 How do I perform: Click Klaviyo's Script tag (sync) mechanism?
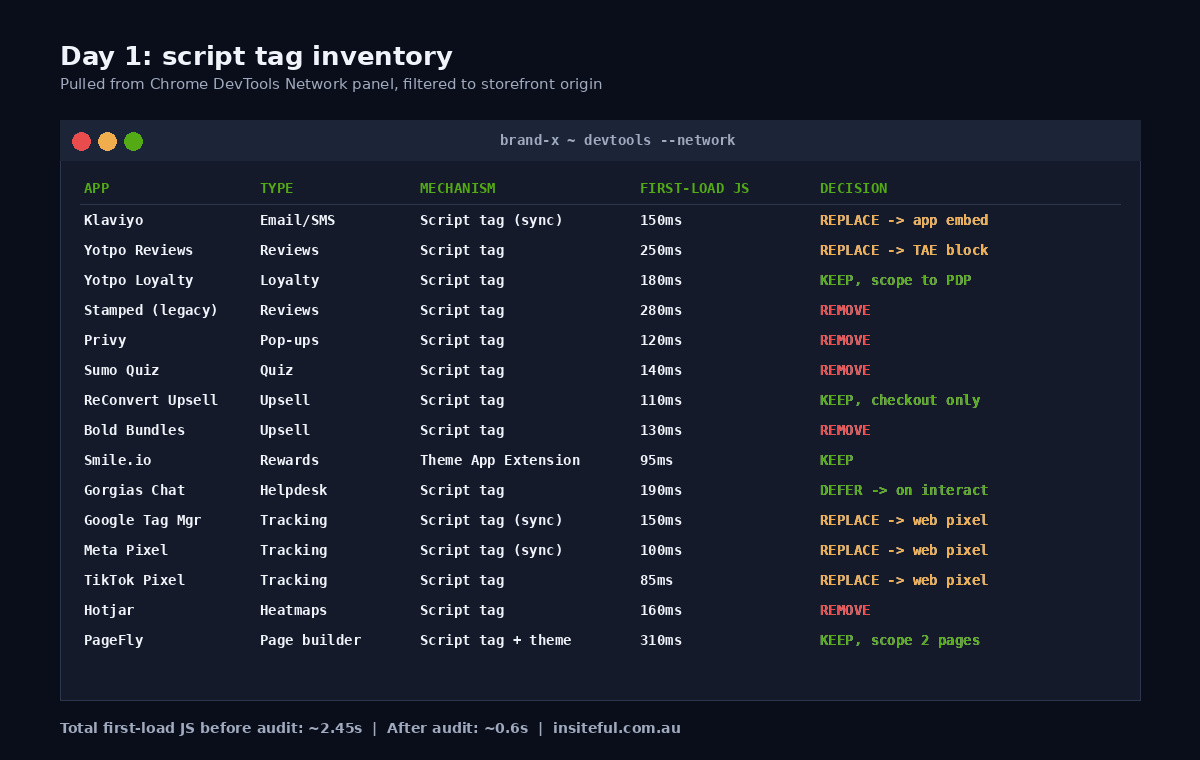[x=491, y=220]
